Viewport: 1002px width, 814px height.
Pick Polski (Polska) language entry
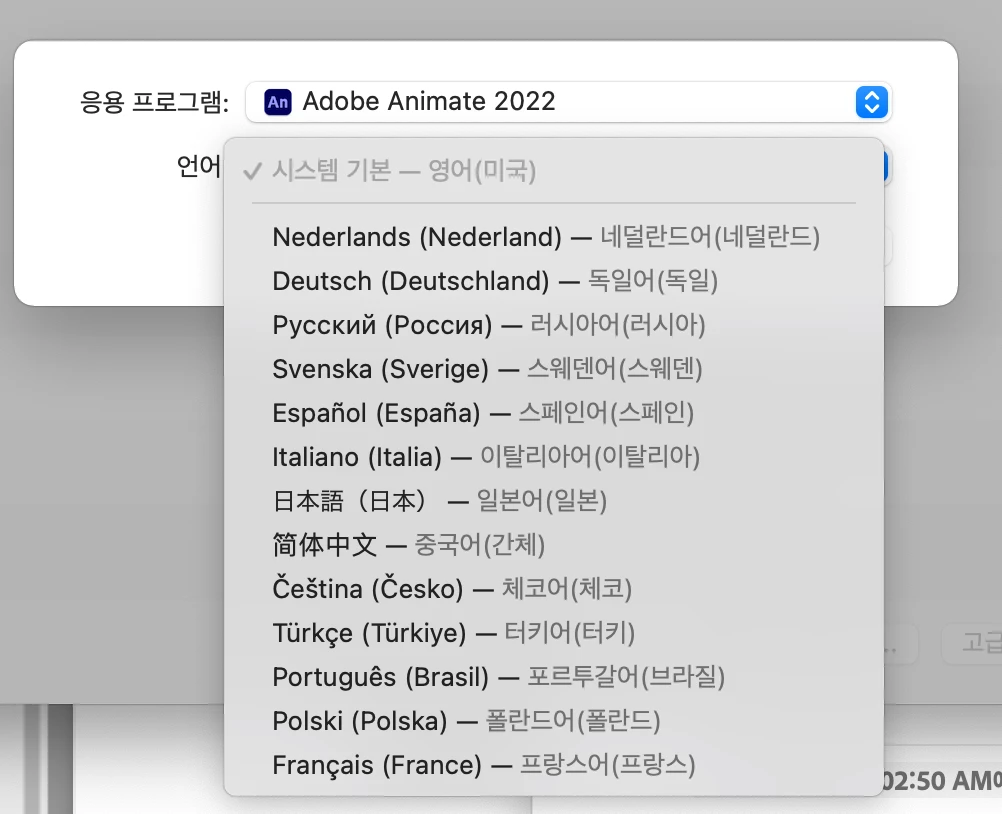(553, 721)
